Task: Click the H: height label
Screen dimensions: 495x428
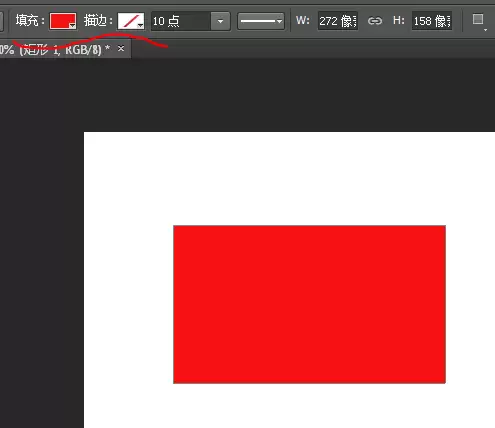Action: pyautogui.click(x=399, y=21)
